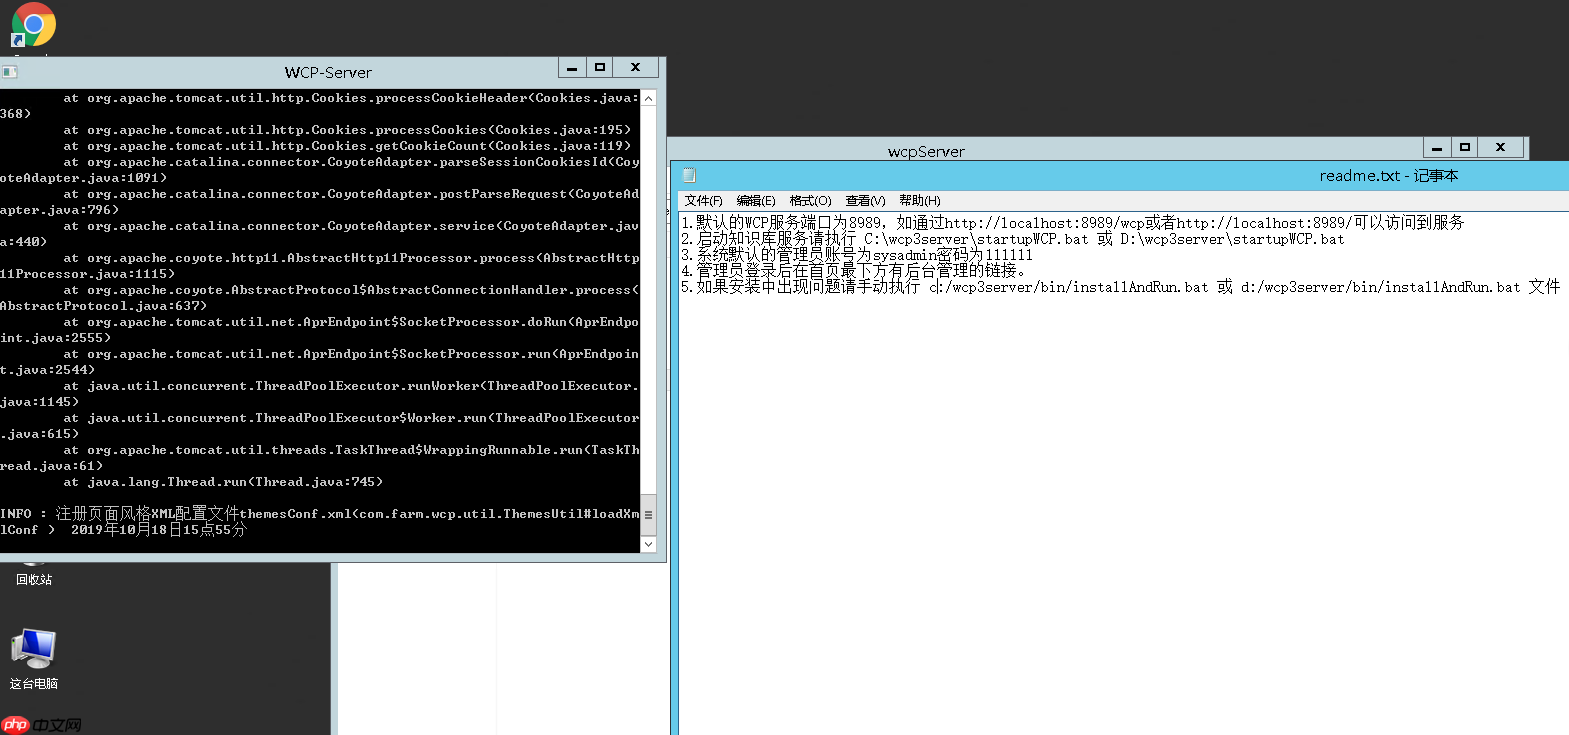Click the Notepad line with sysadmin password 111111

(857, 255)
